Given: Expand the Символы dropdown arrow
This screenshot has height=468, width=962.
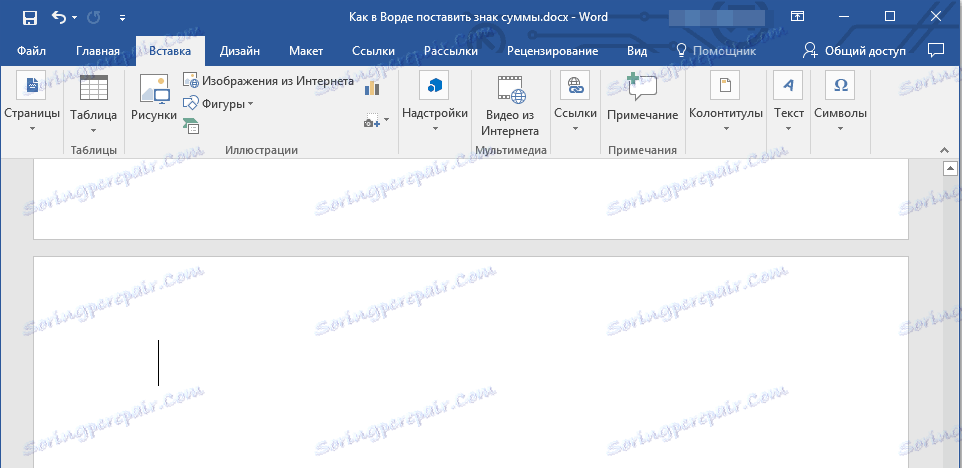Looking at the screenshot, I should pyautogui.click(x=841, y=128).
